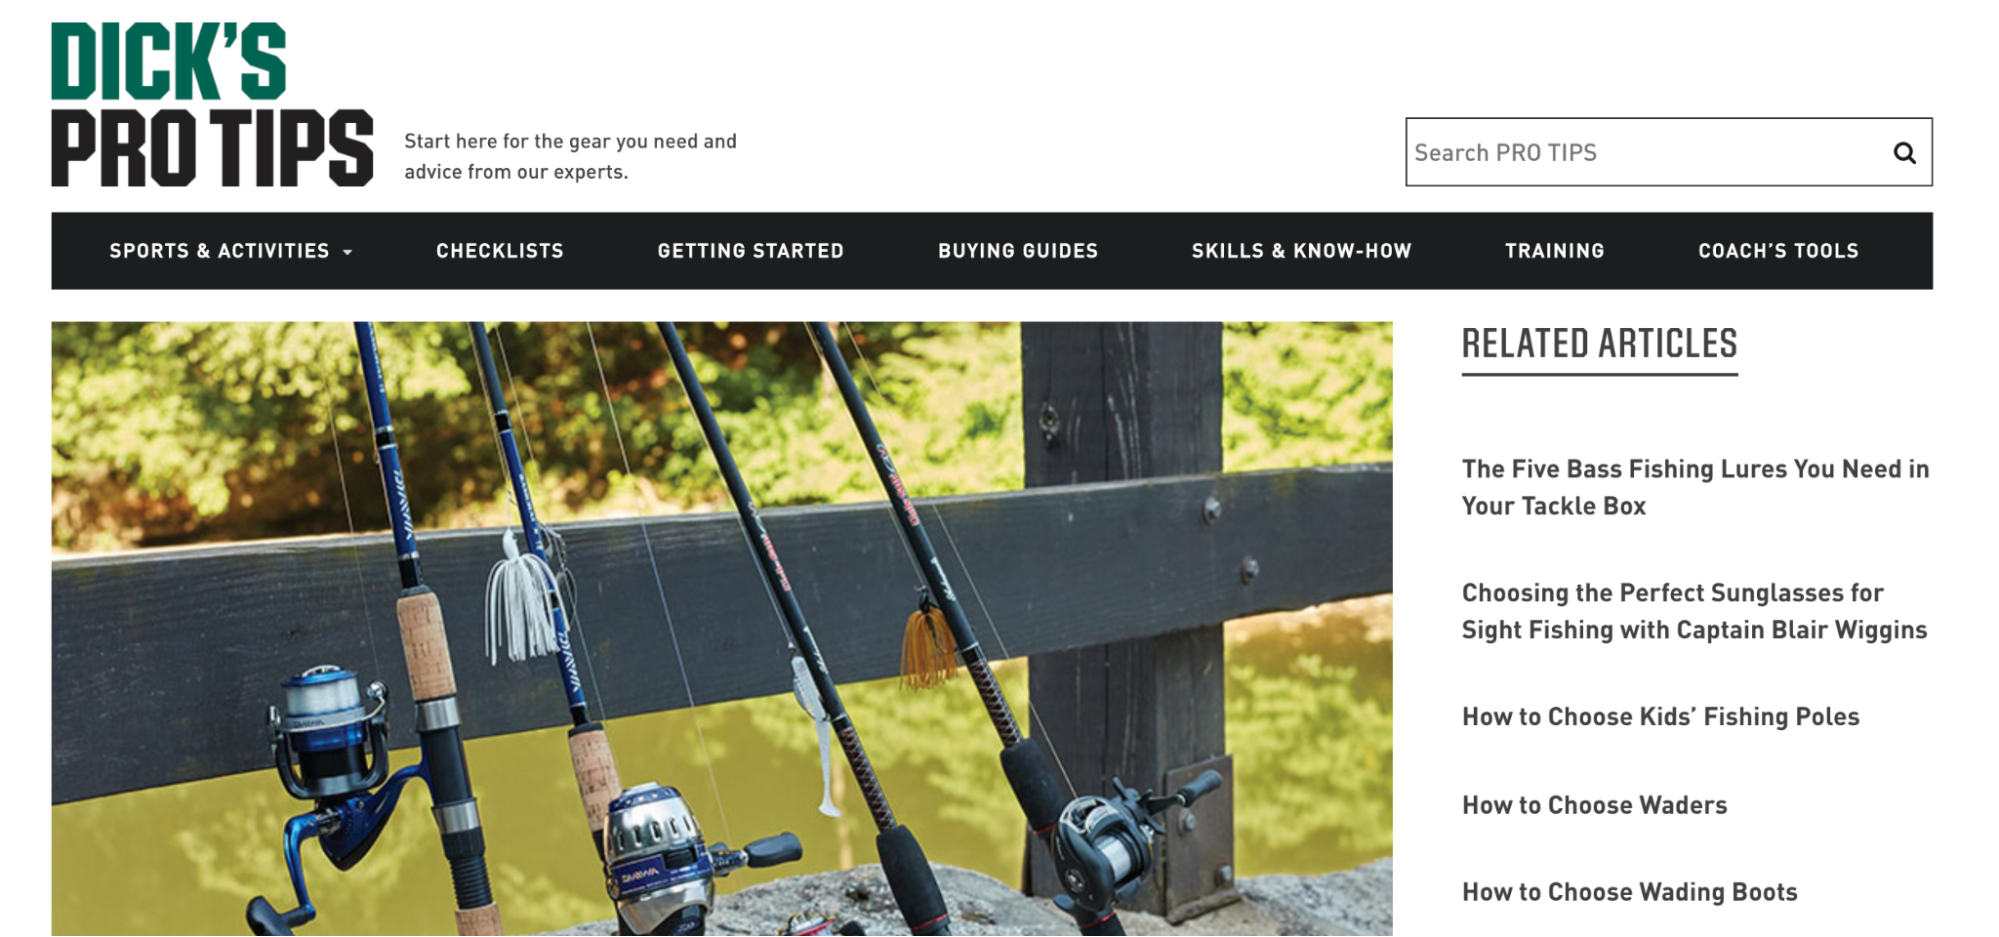Go to the Checklists section

(x=500, y=251)
